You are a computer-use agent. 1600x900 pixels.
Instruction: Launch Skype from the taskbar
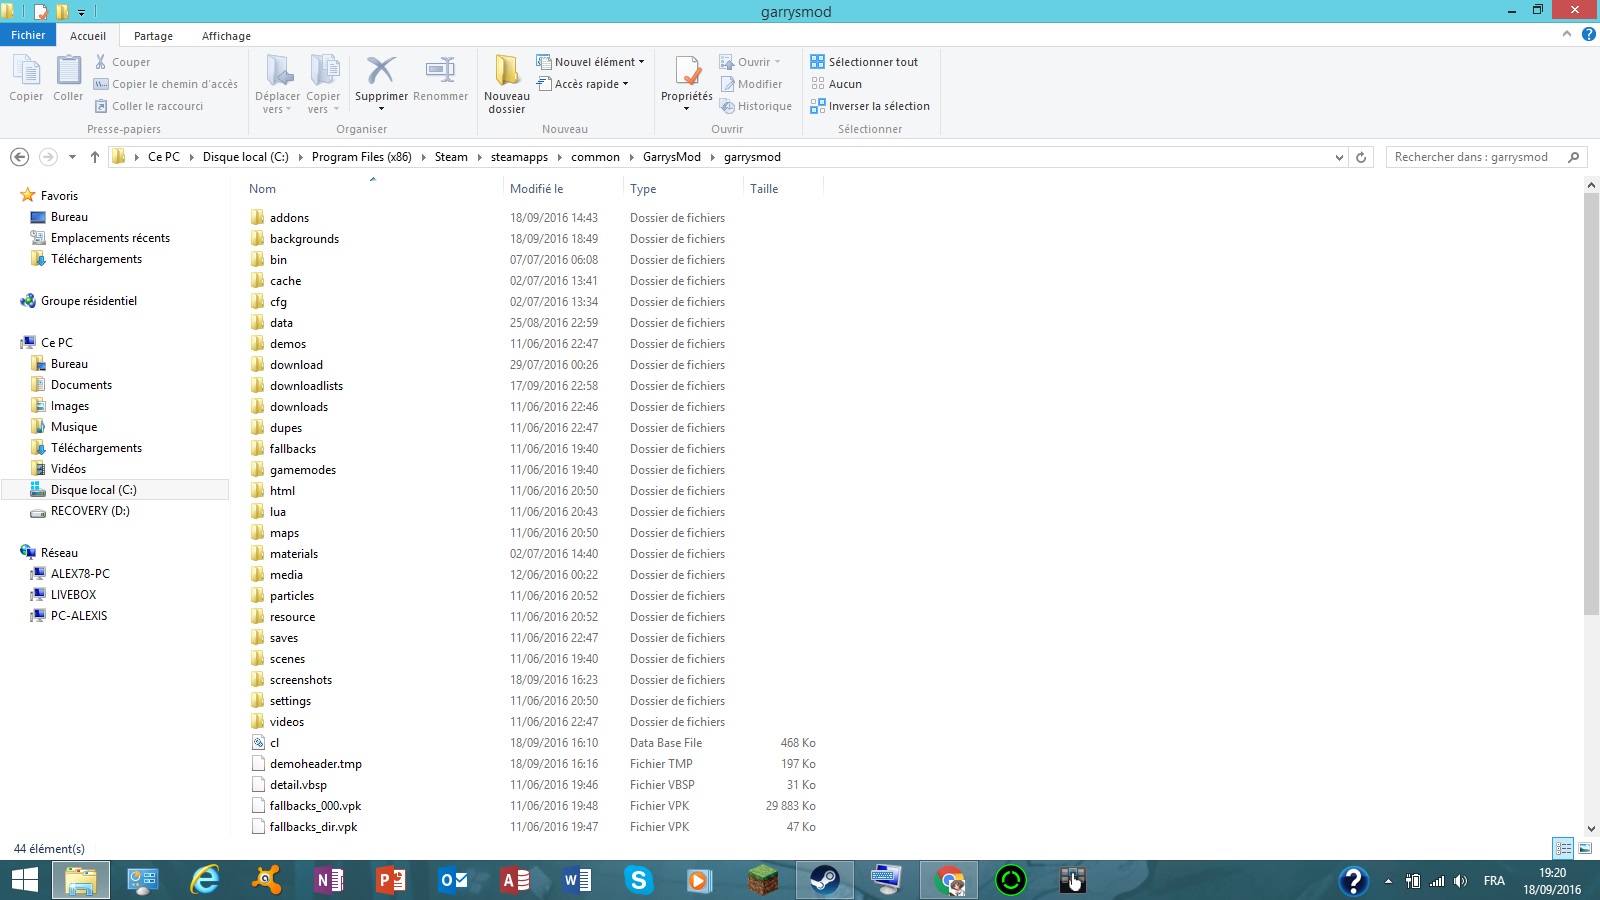tap(638, 880)
